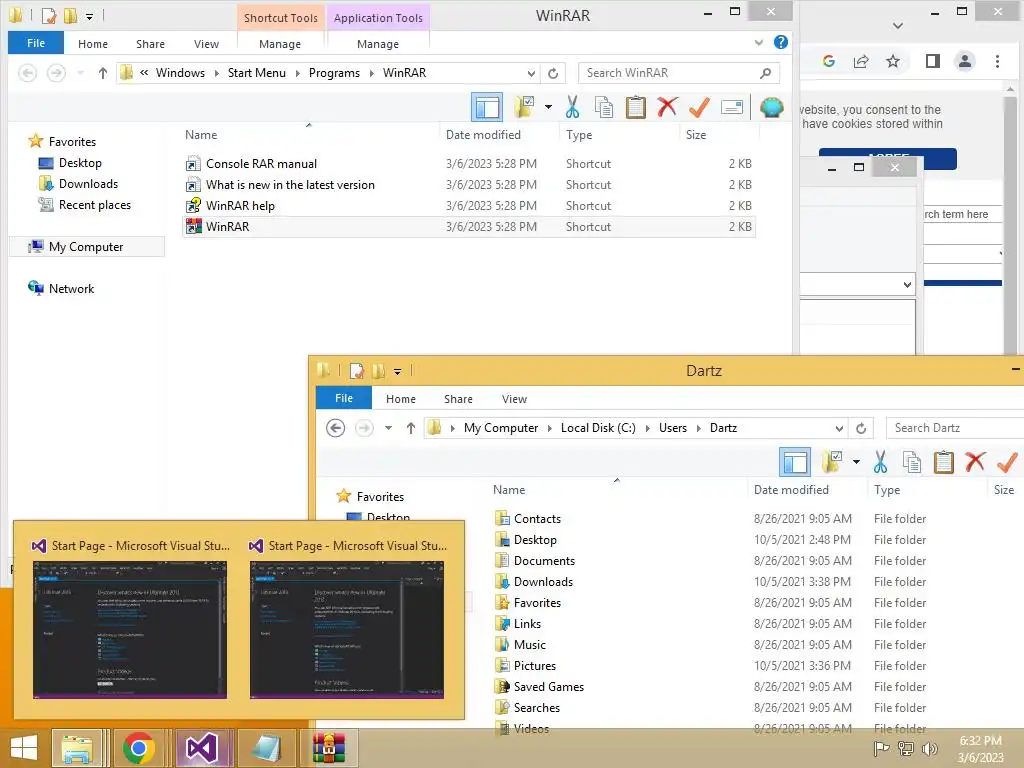
Task: Open the folder options dropdown arrow in WinRAR window
Action: coord(548,107)
